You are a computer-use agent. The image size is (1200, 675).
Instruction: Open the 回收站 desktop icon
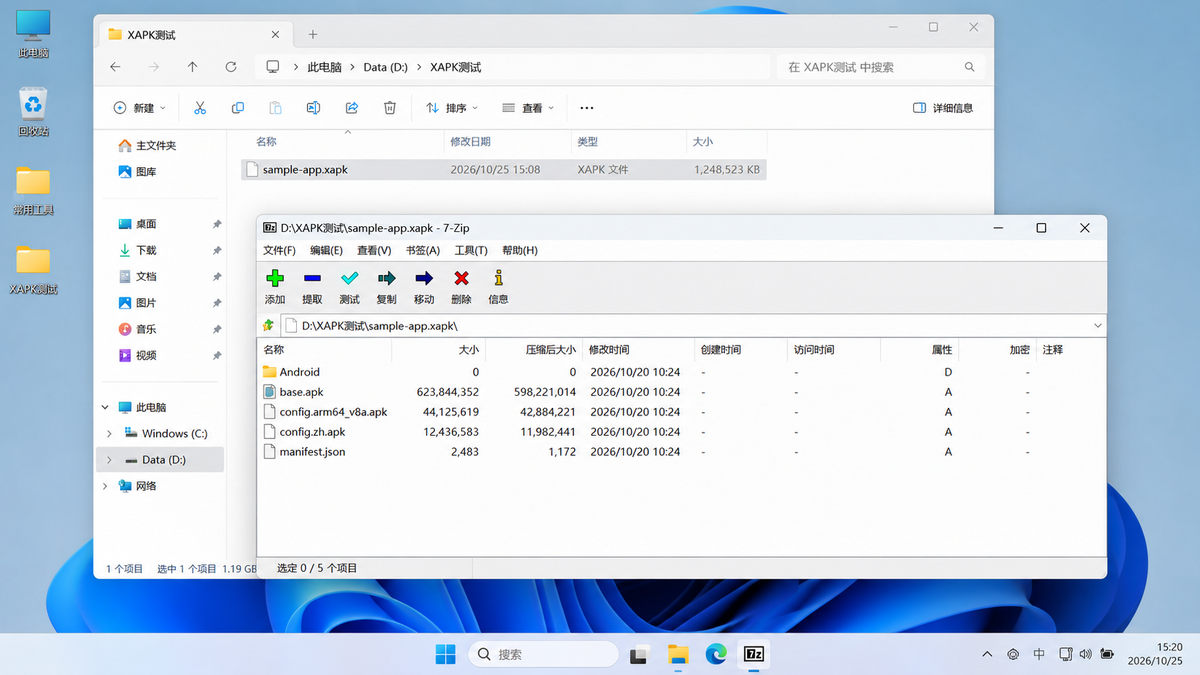tap(33, 111)
